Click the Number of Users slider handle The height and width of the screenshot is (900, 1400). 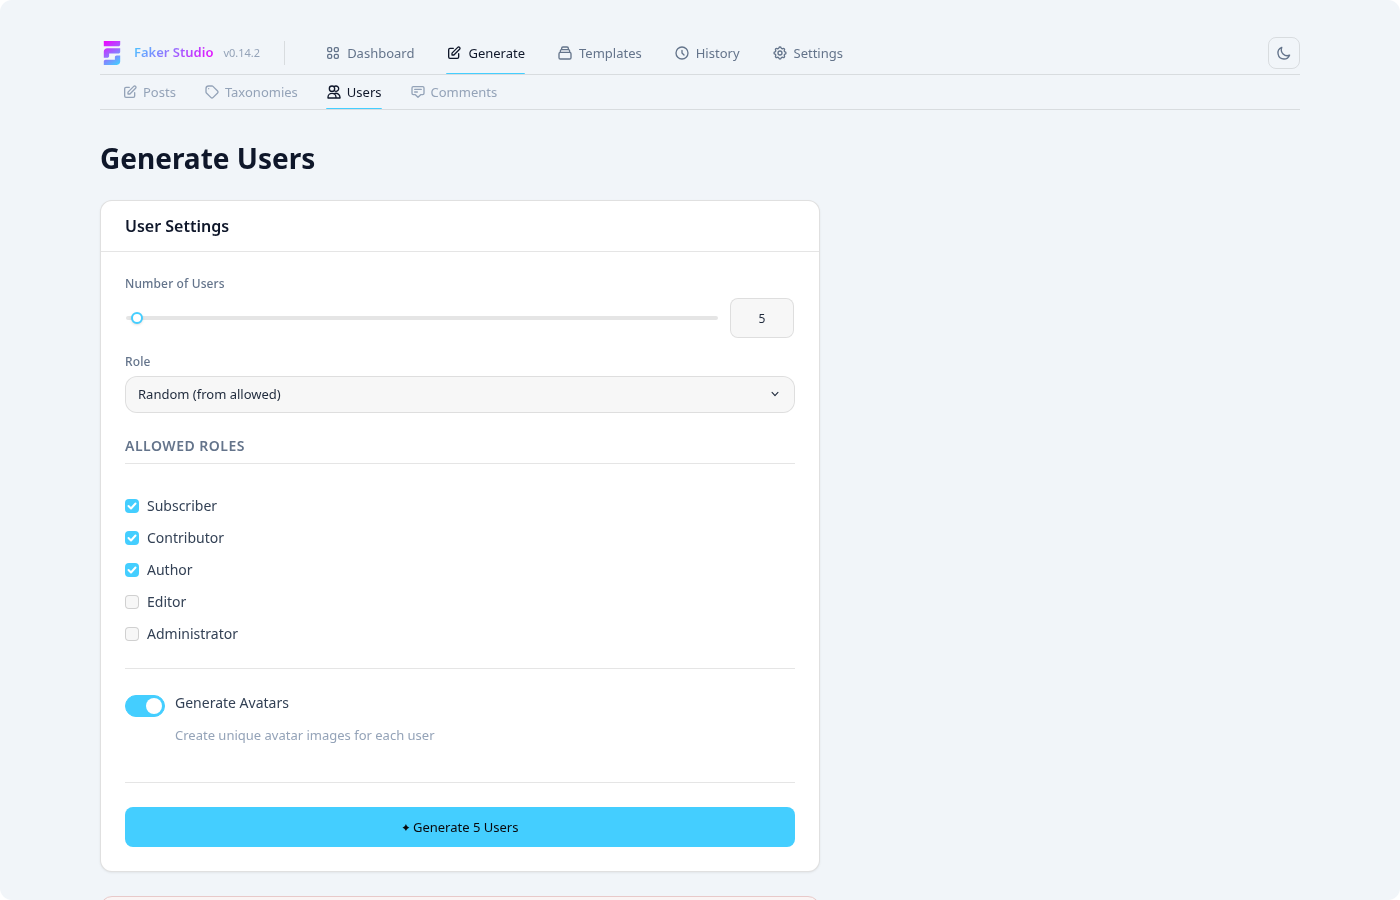pyautogui.click(x=137, y=318)
